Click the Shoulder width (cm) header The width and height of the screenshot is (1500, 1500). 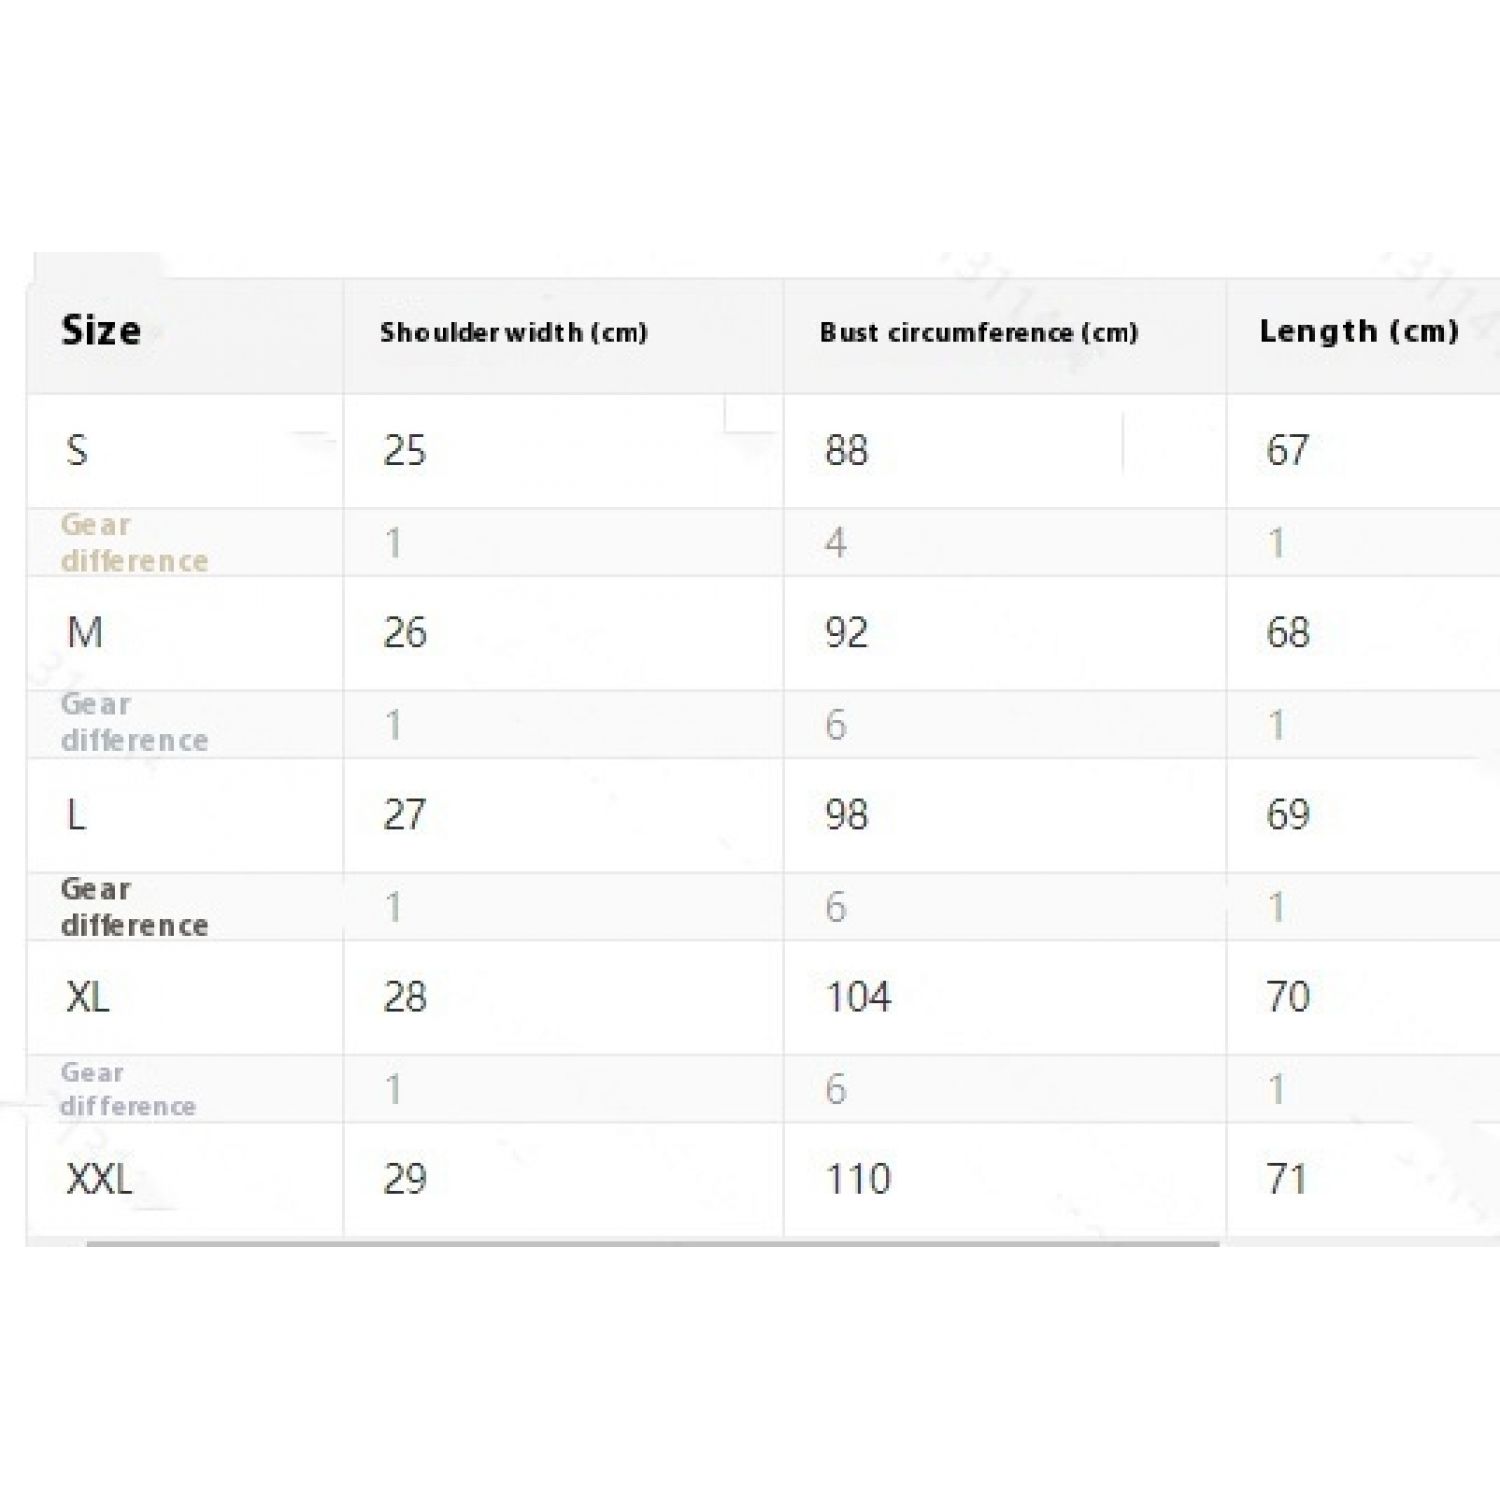coord(513,332)
